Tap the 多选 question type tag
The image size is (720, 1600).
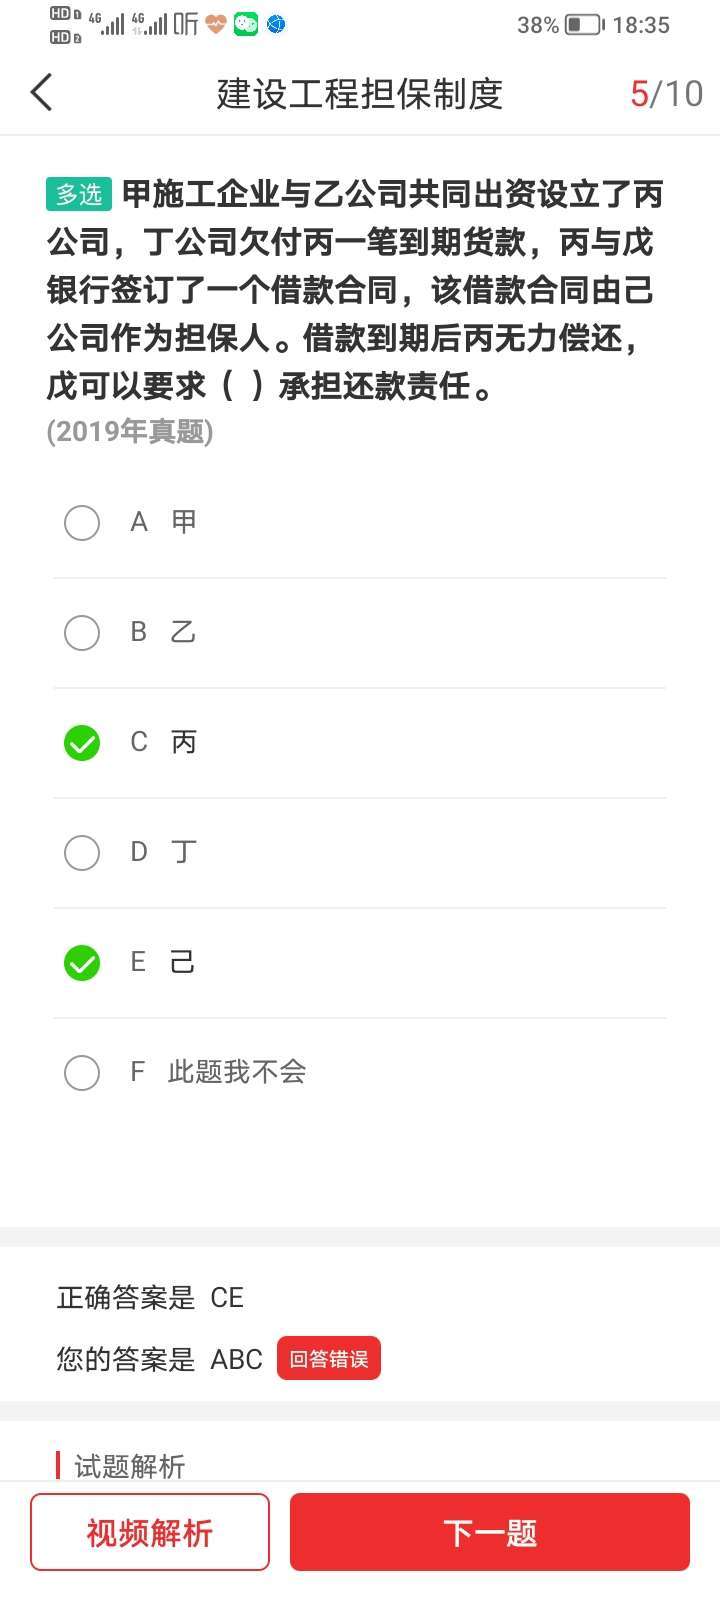pyautogui.click(x=79, y=194)
